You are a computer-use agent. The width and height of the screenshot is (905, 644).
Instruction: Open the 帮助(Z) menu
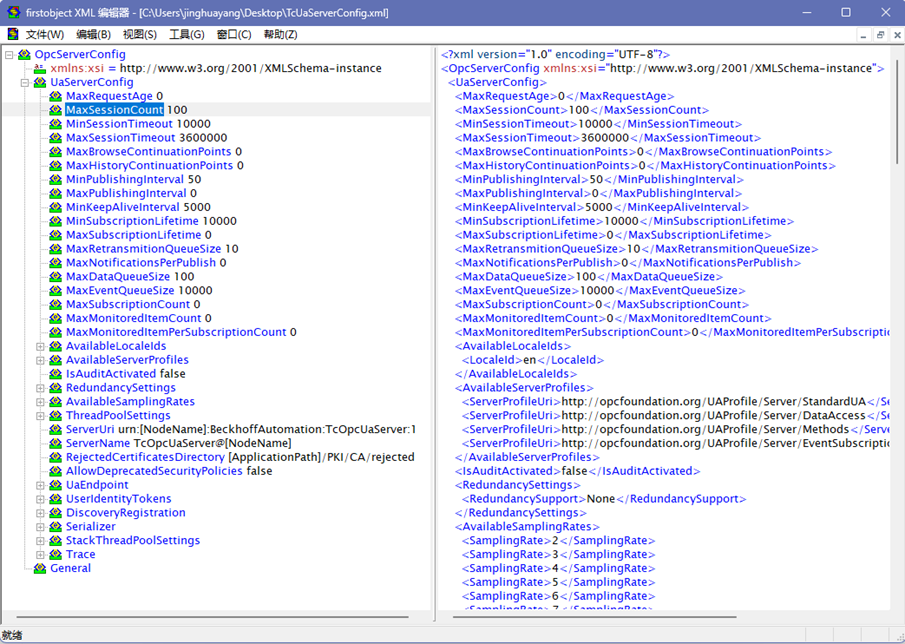280,34
